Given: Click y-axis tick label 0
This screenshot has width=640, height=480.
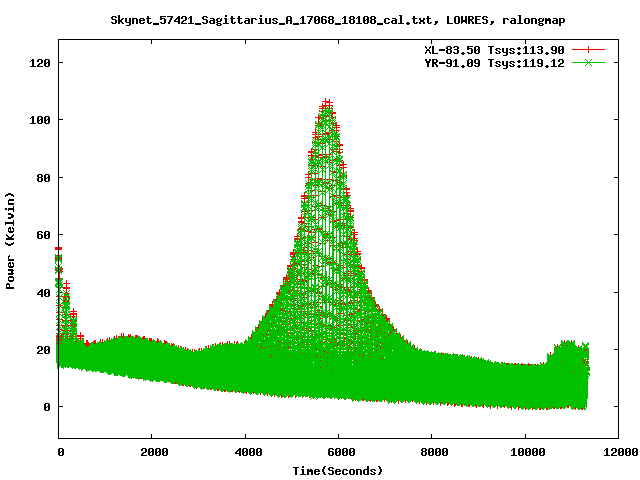Looking at the screenshot, I should pos(47,407).
